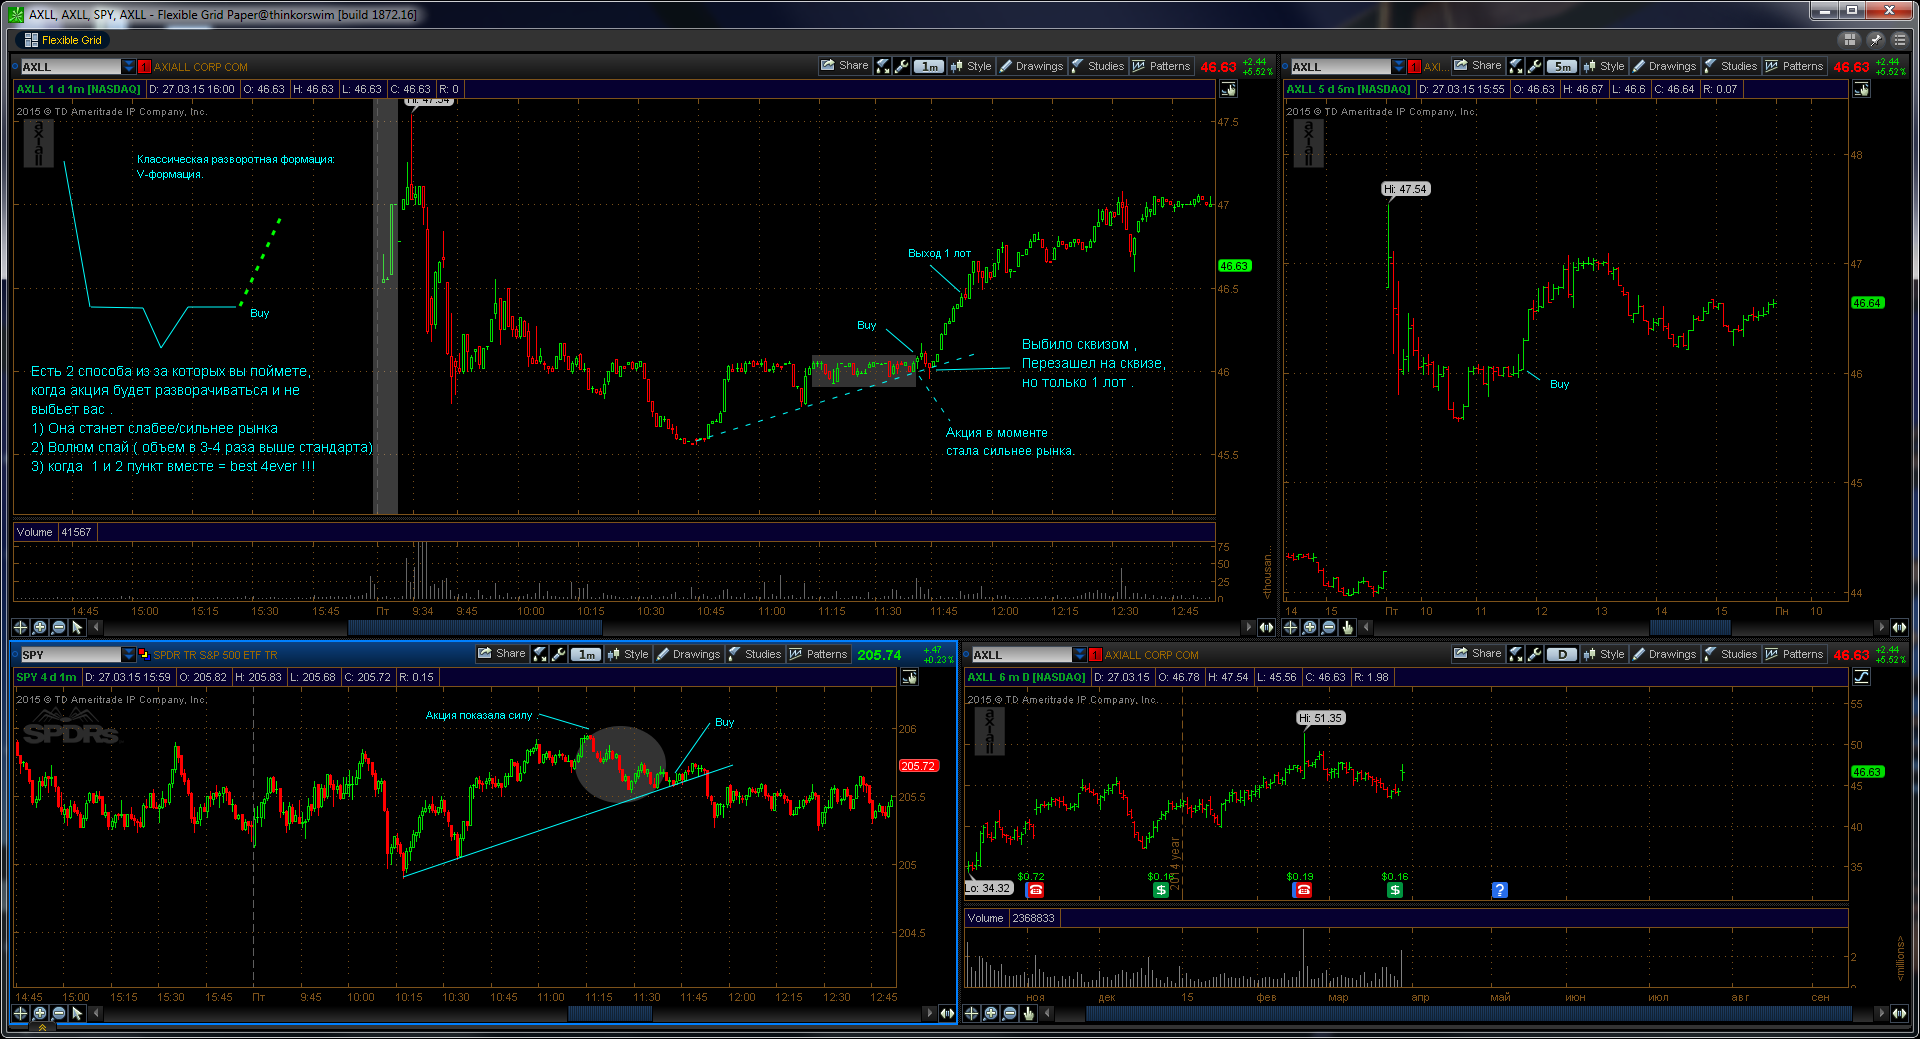Open Drawings menu in top-left AXLL chart
This screenshot has width=1920, height=1039.
(x=1031, y=66)
